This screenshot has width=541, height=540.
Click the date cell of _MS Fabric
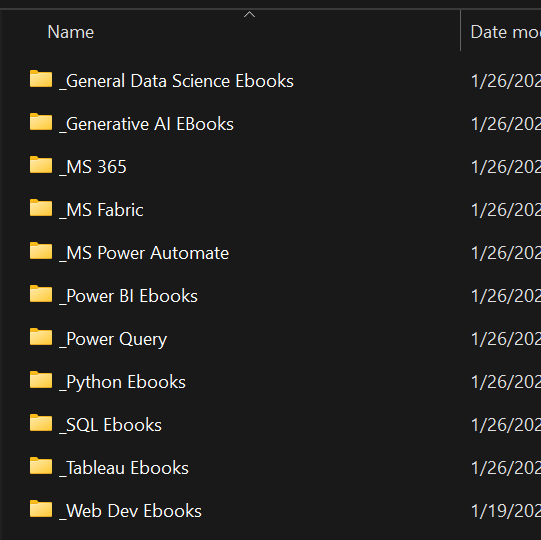pyautogui.click(x=506, y=210)
